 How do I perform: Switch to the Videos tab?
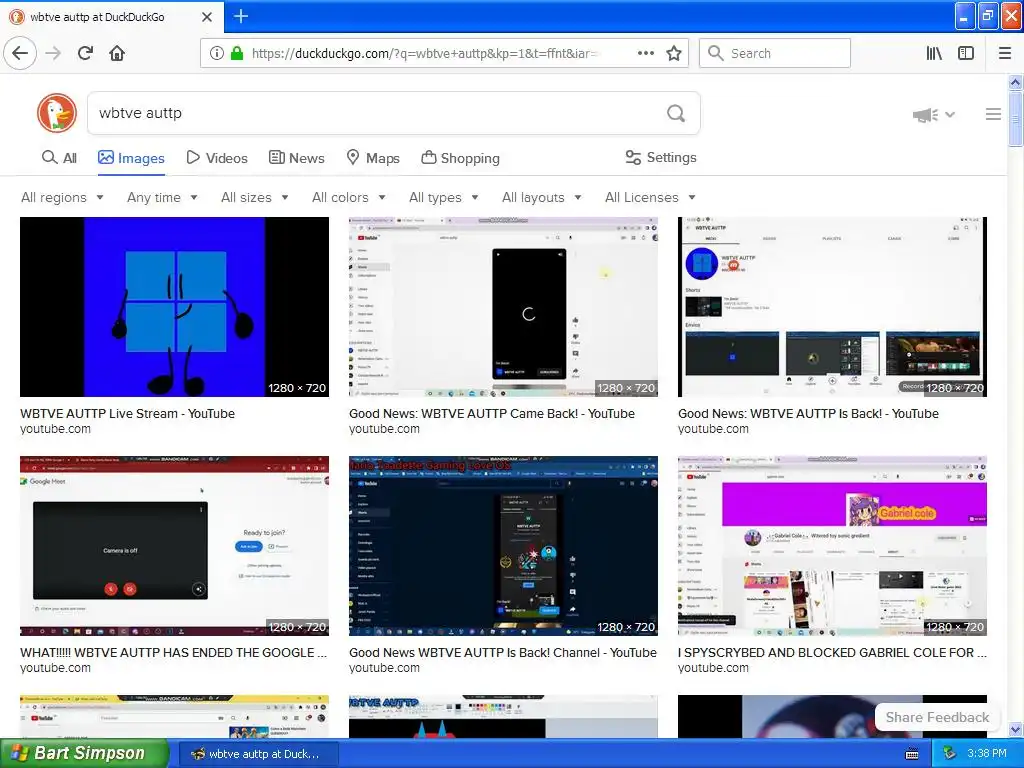(x=217, y=158)
